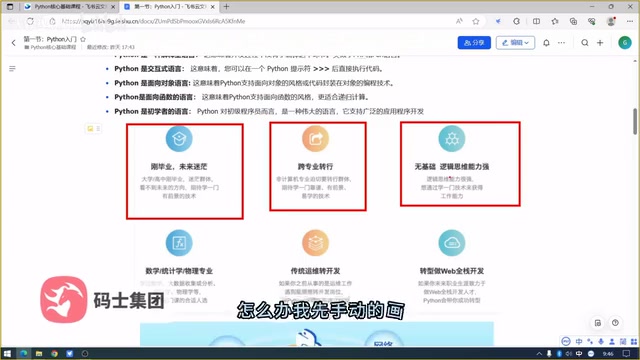Close the Python核心基础课程 tab
The image size is (640, 360).
click(x=113, y=7)
